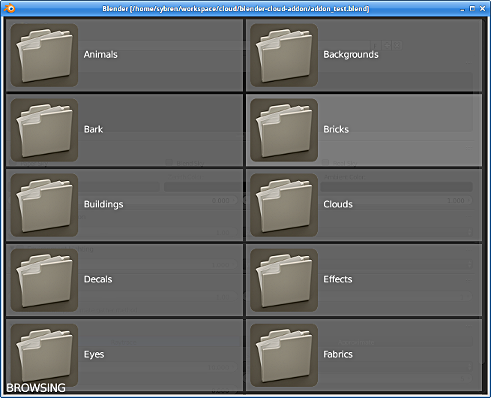Choose the Buildings text label
The width and height of the screenshot is (491, 398).
tap(104, 204)
